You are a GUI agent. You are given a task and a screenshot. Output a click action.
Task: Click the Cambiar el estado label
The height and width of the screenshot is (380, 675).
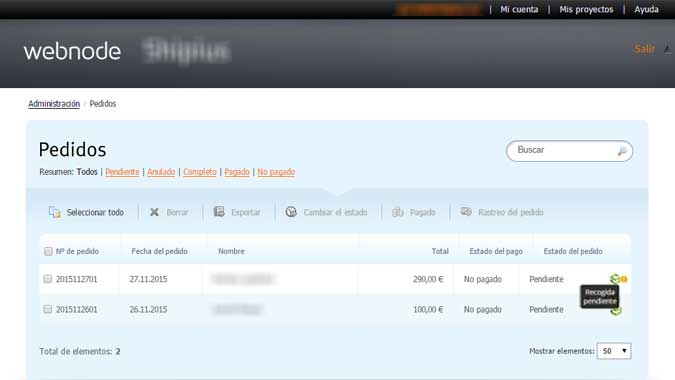coord(335,212)
